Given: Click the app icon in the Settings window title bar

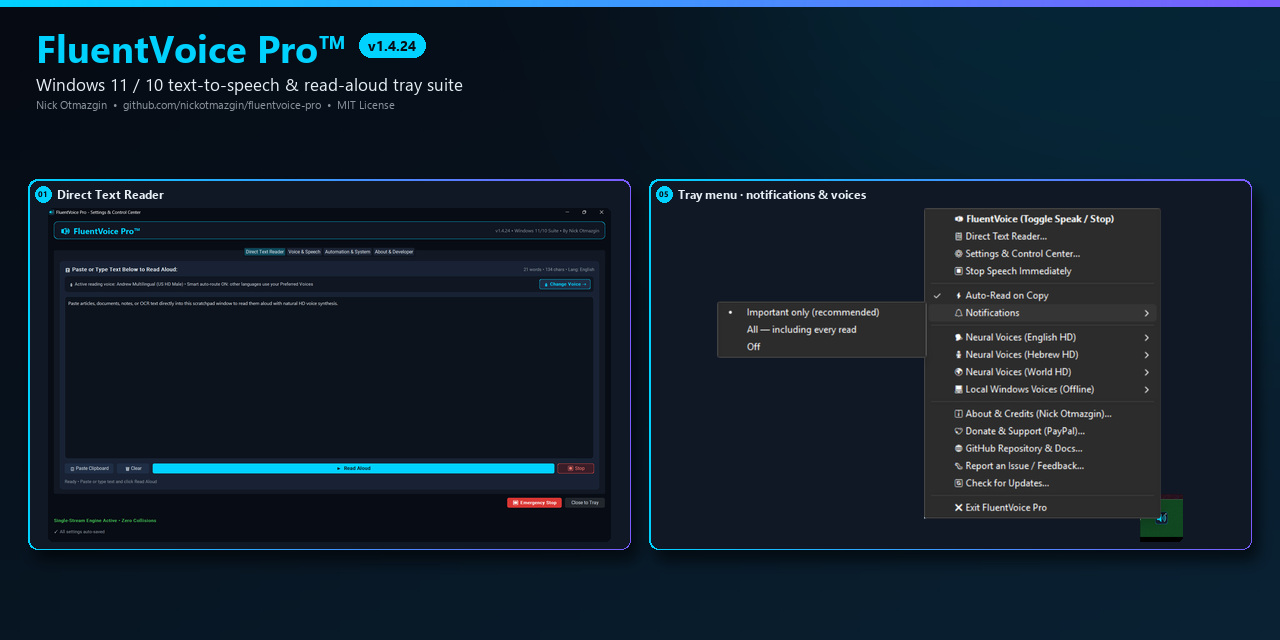Looking at the screenshot, I should click(52, 212).
